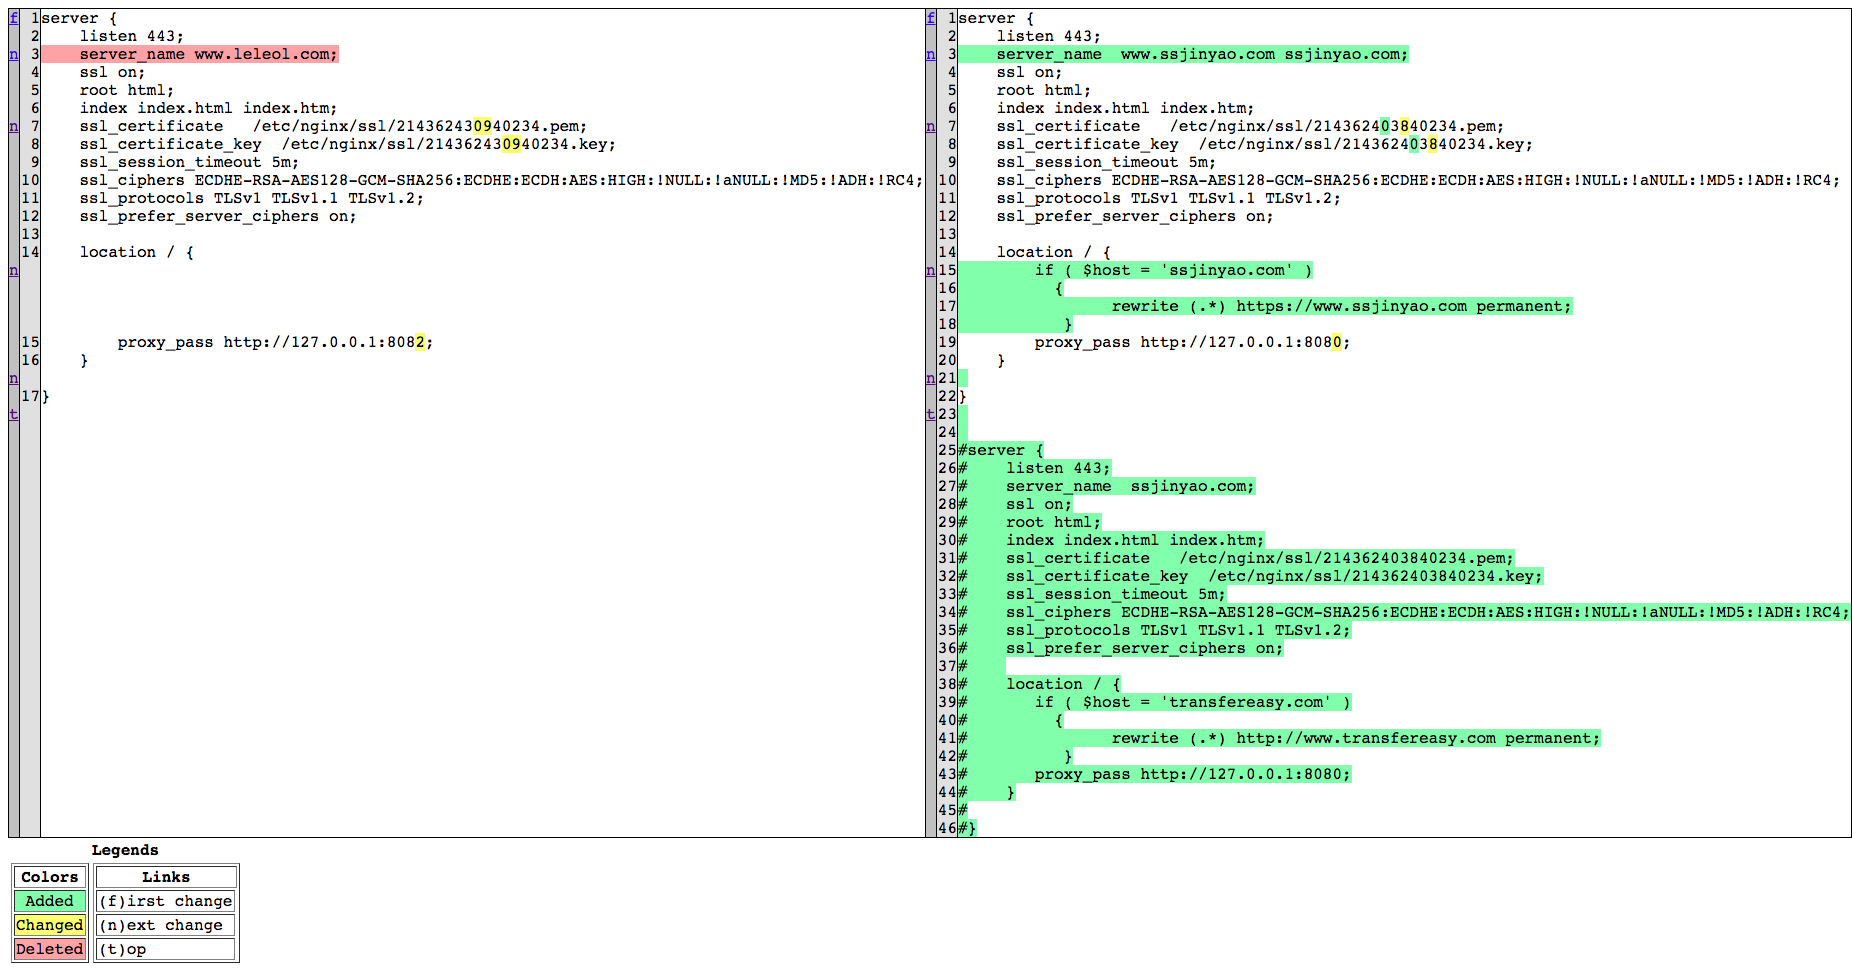Click the 't' top link beside right line 23
The height and width of the screenshot is (974, 1852).
pyautogui.click(x=931, y=414)
